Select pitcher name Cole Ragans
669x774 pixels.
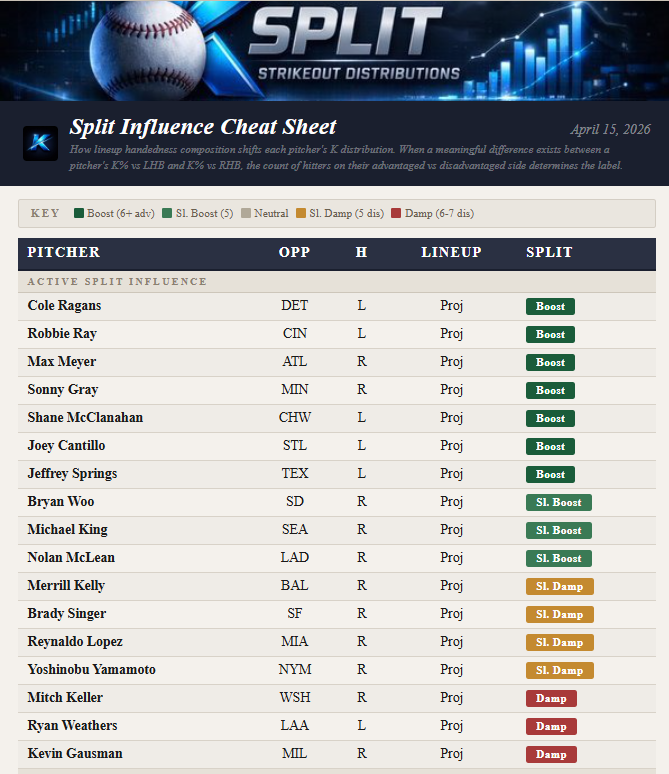point(64,306)
